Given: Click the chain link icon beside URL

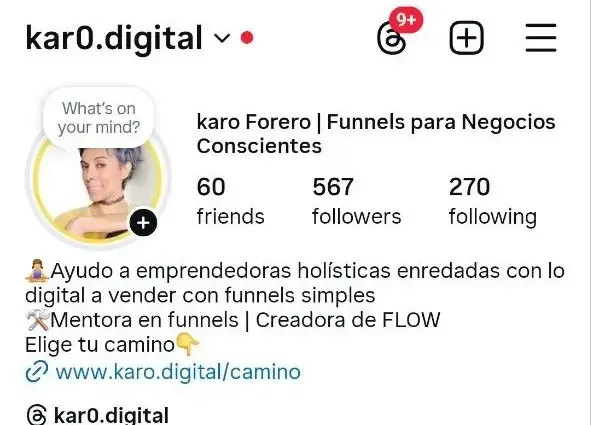Looking at the screenshot, I should point(37,371).
